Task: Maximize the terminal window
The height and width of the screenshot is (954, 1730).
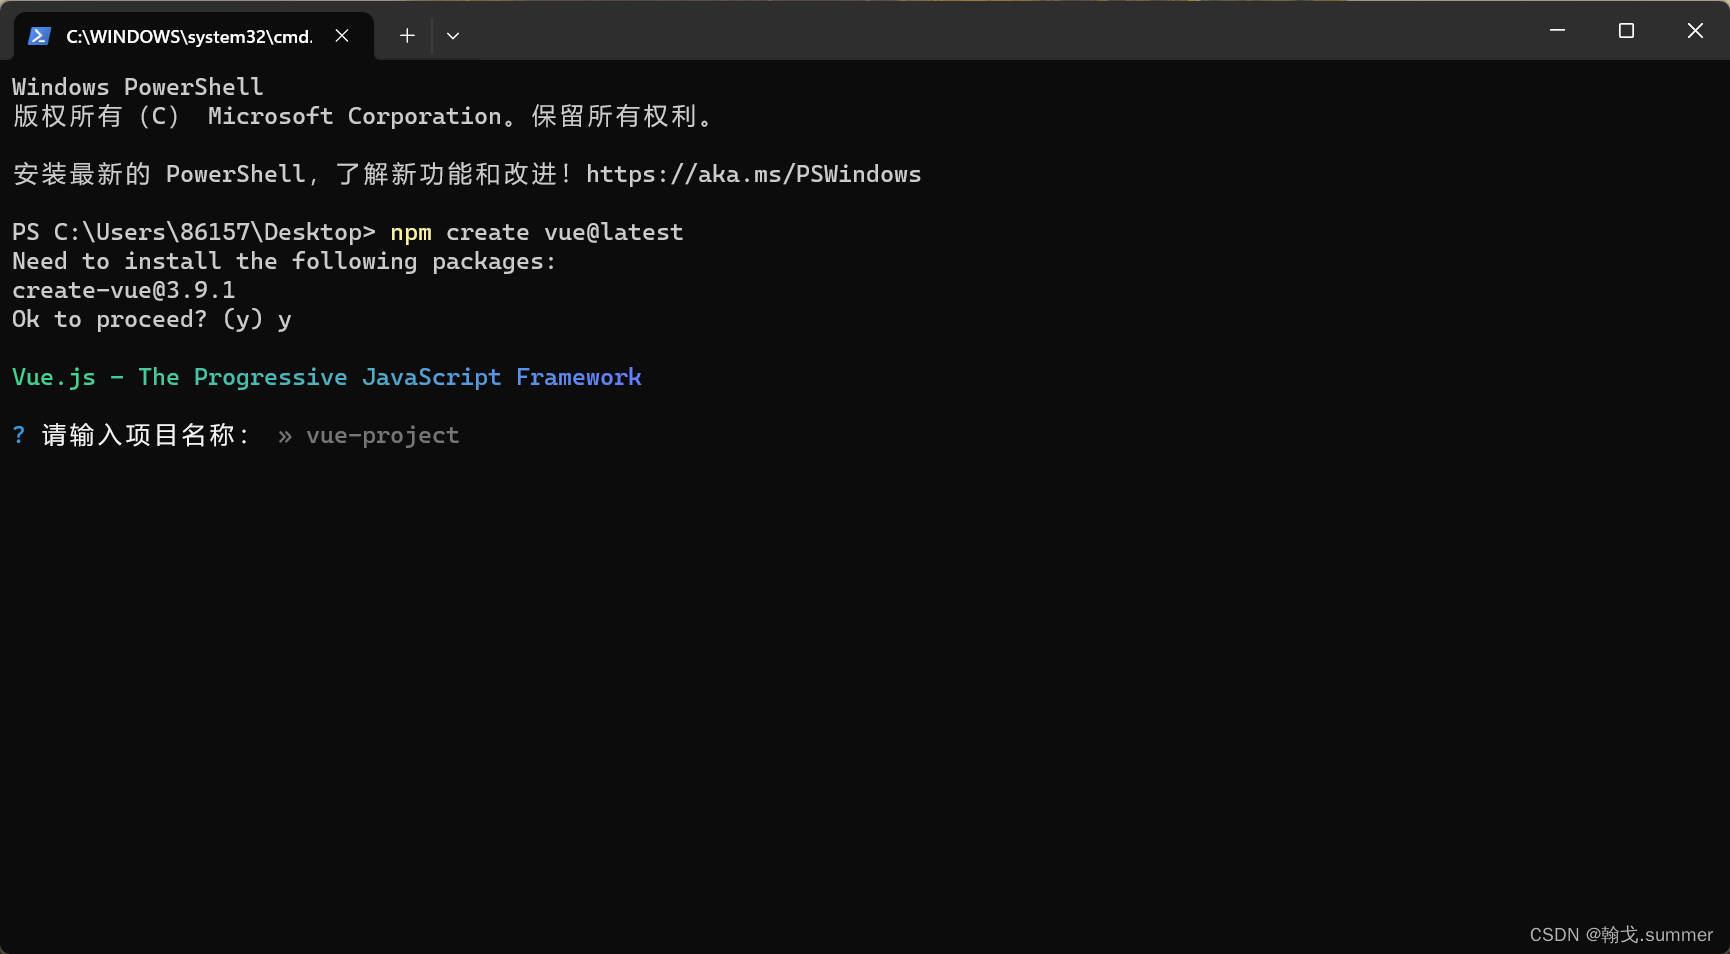Action: pos(1626,31)
